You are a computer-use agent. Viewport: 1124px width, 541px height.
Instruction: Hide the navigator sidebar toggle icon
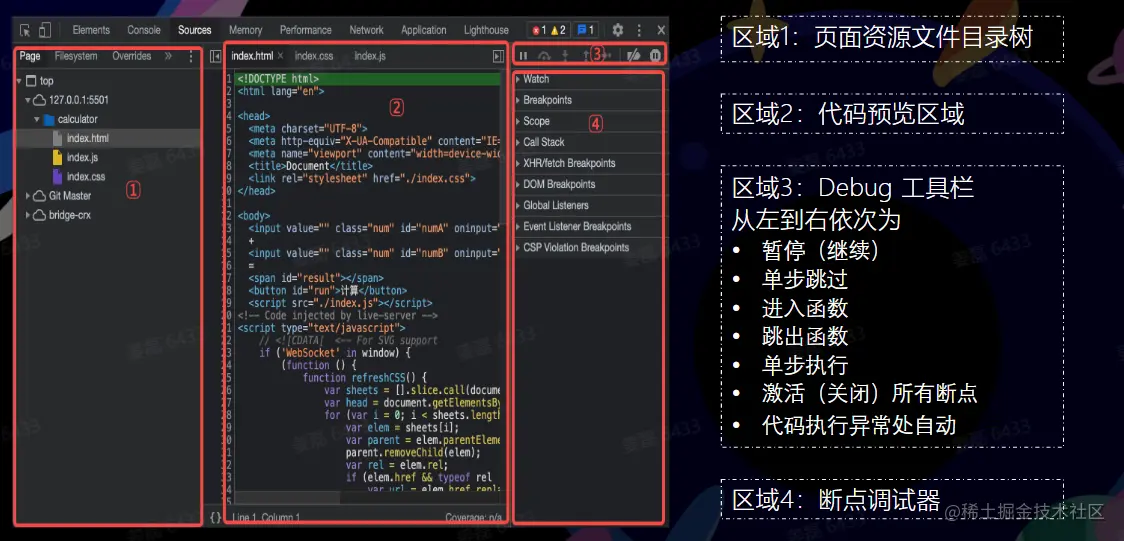(x=214, y=56)
